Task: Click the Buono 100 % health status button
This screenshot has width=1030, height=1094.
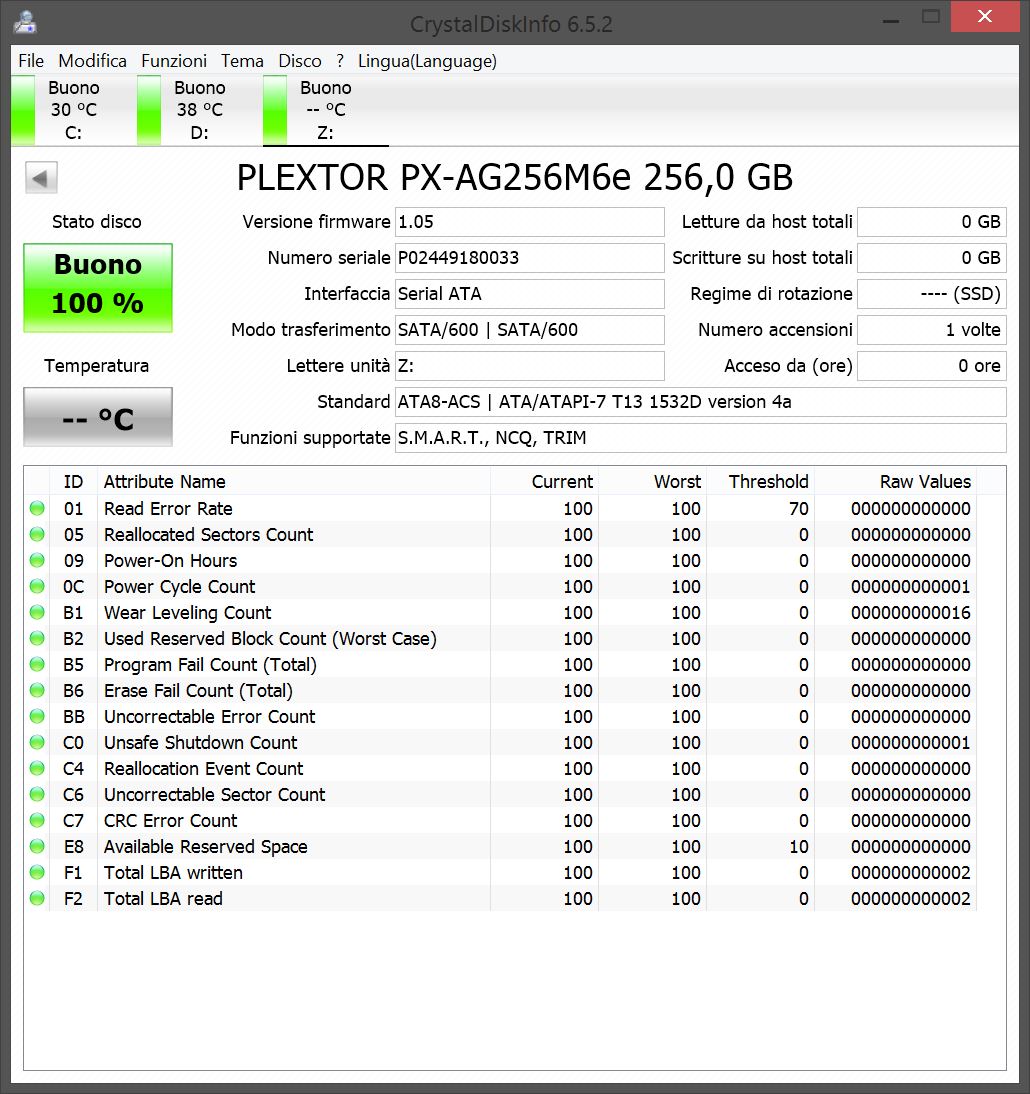Action: (98, 287)
